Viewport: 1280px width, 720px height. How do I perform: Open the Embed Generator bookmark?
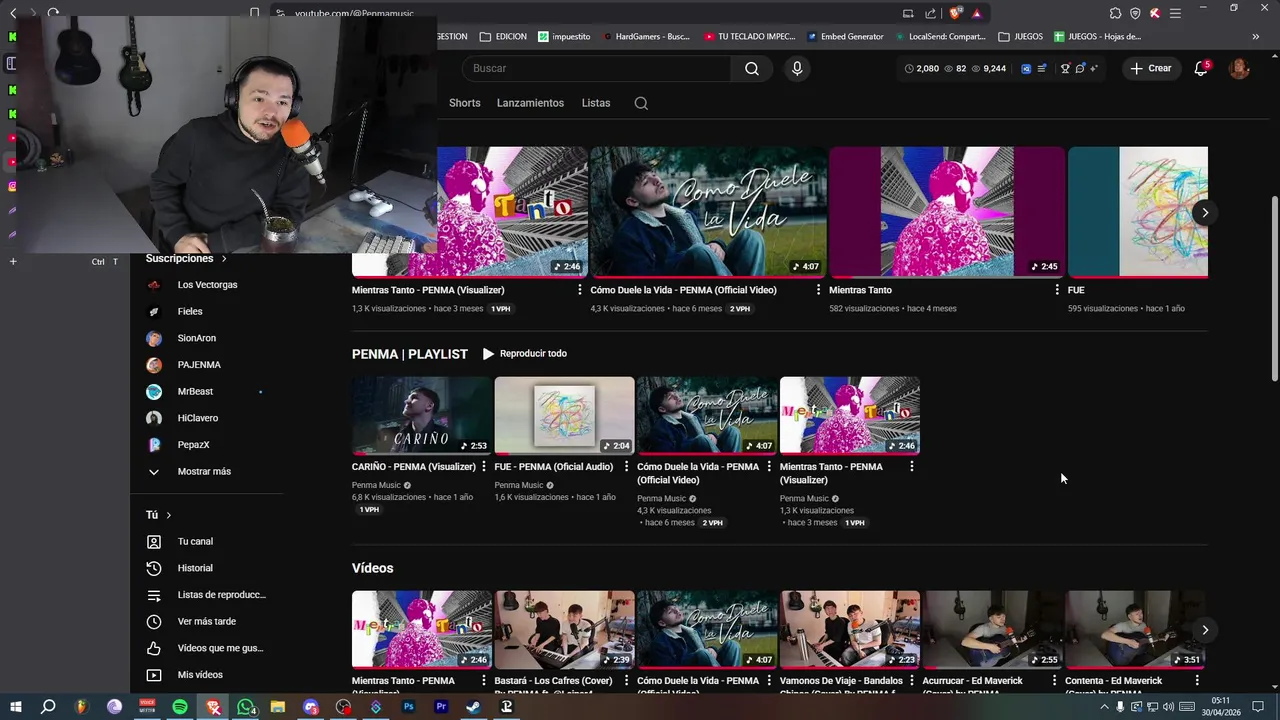(x=845, y=37)
